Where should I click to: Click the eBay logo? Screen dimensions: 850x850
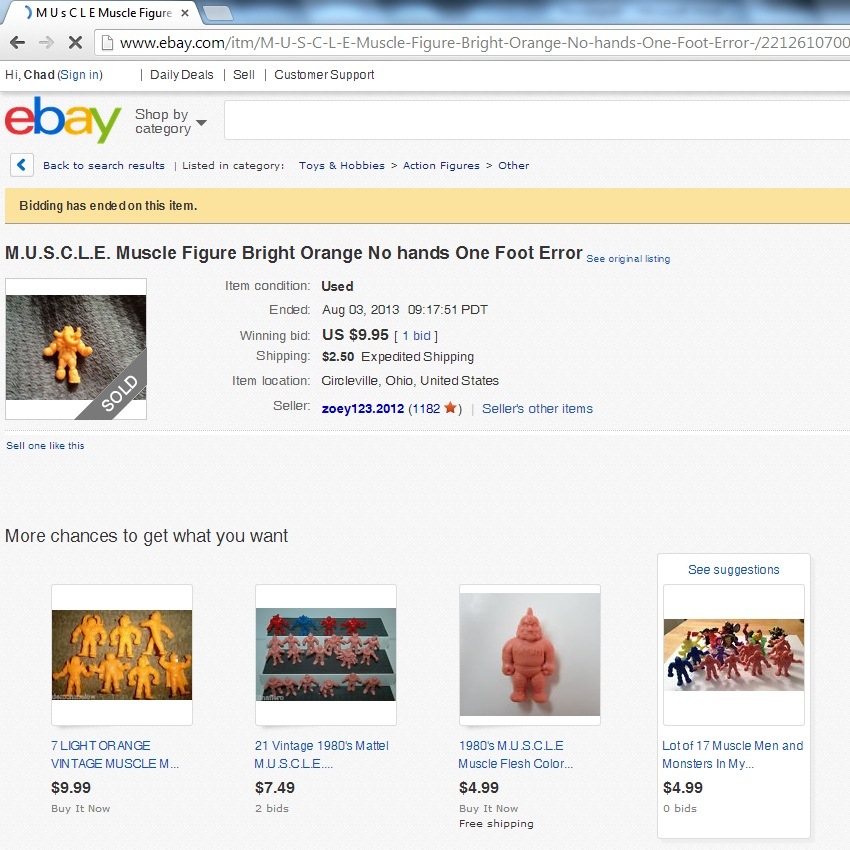(63, 119)
